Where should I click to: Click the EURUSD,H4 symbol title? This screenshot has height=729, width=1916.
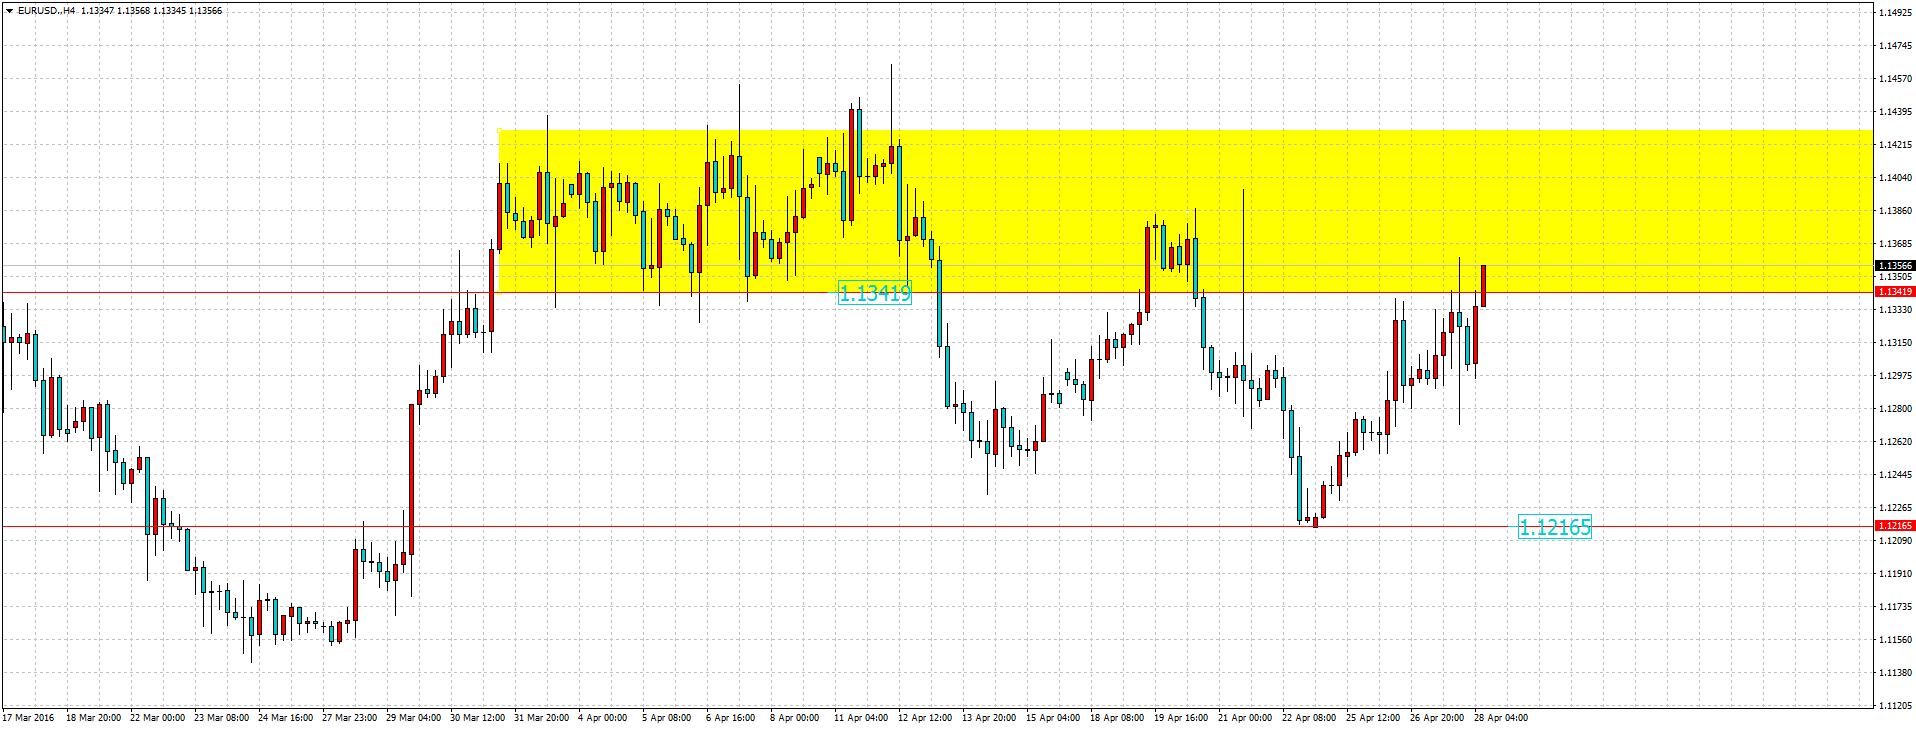point(47,11)
